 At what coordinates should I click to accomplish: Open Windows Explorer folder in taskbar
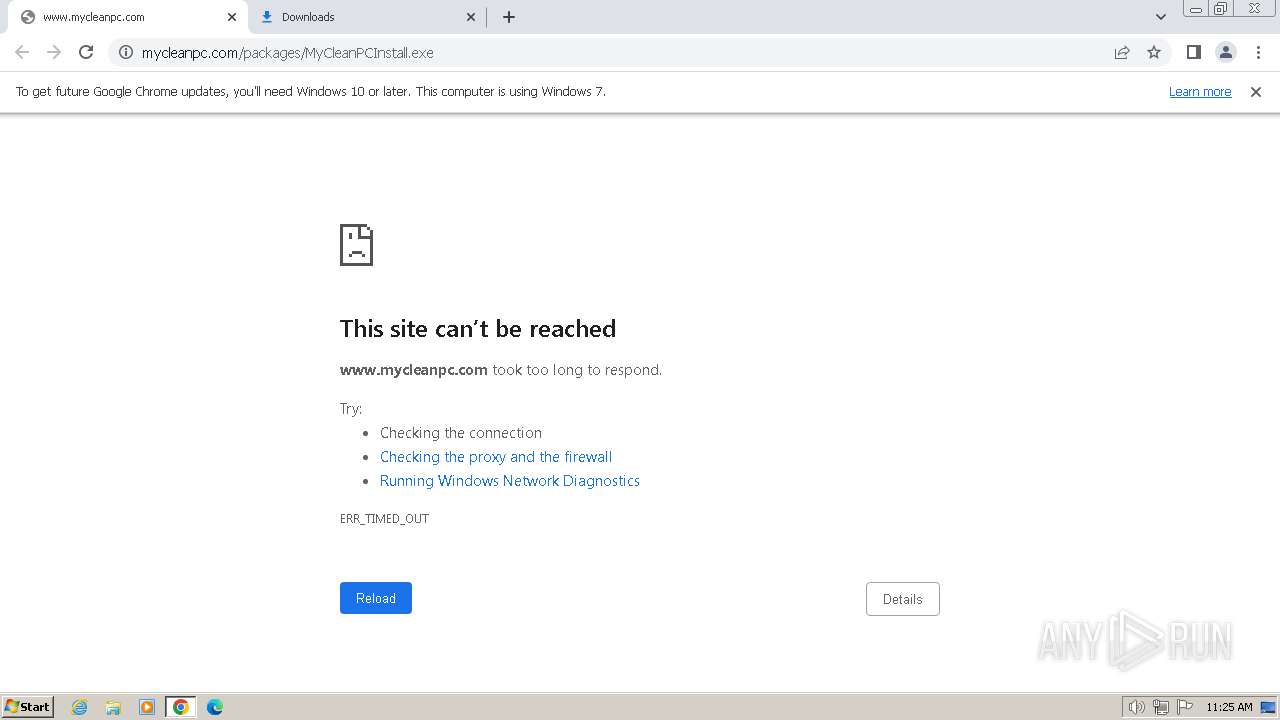tap(113, 707)
